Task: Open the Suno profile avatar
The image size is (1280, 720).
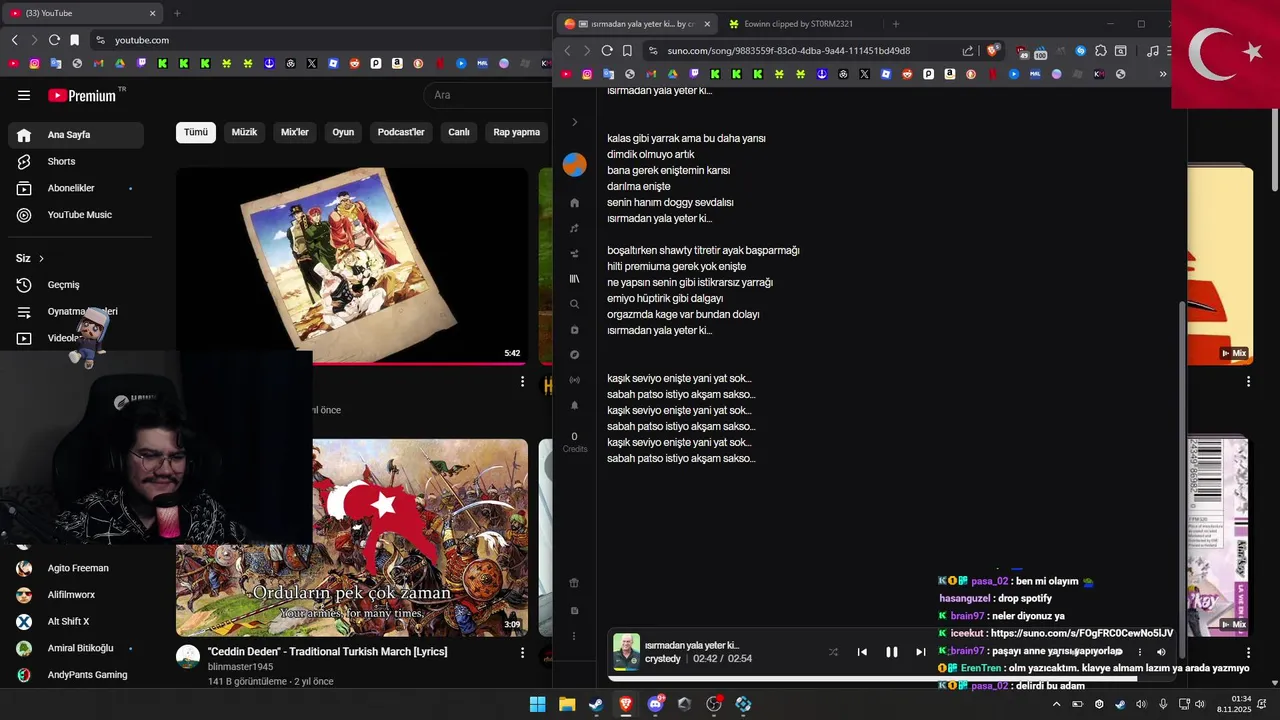Action: point(574,165)
